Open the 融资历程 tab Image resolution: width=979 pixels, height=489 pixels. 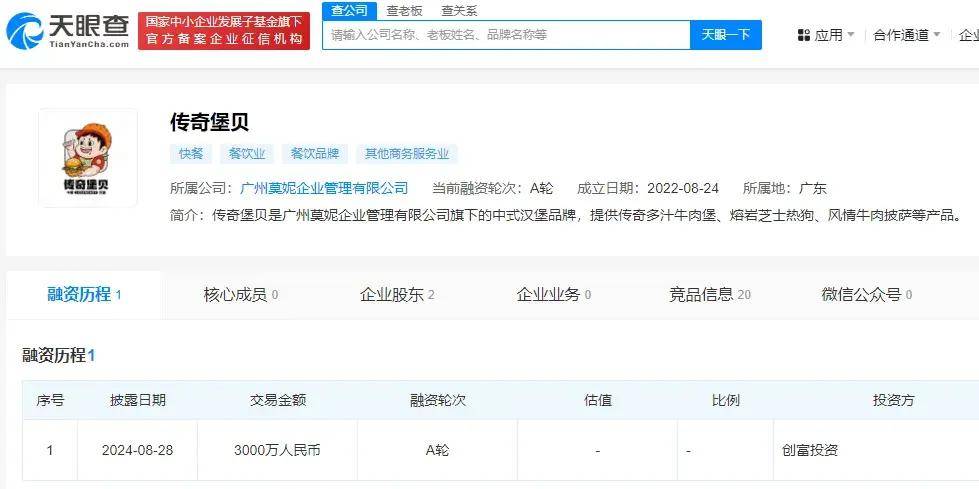[84, 294]
